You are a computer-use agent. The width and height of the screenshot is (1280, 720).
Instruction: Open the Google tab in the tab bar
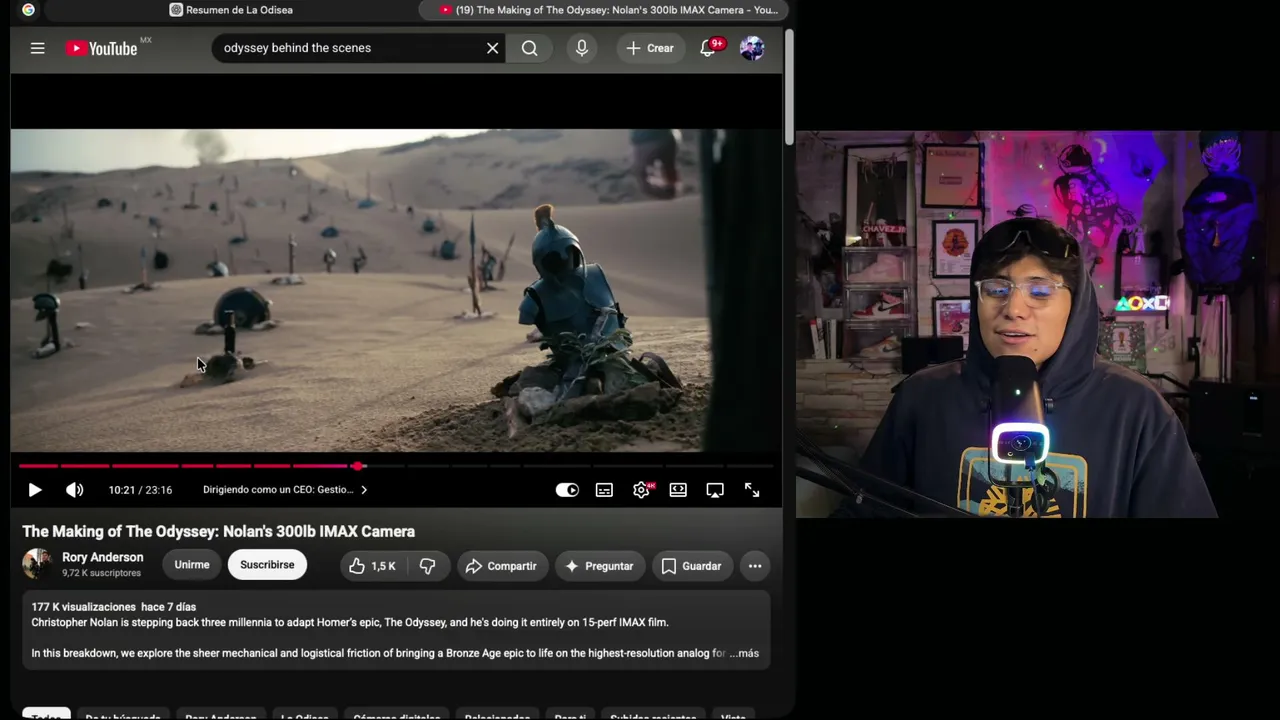coord(28,10)
